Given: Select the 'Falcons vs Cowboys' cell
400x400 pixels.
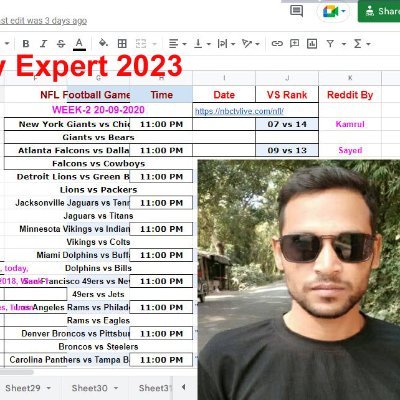Looking at the screenshot, I should pyautogui.click(x=98, y=163).
